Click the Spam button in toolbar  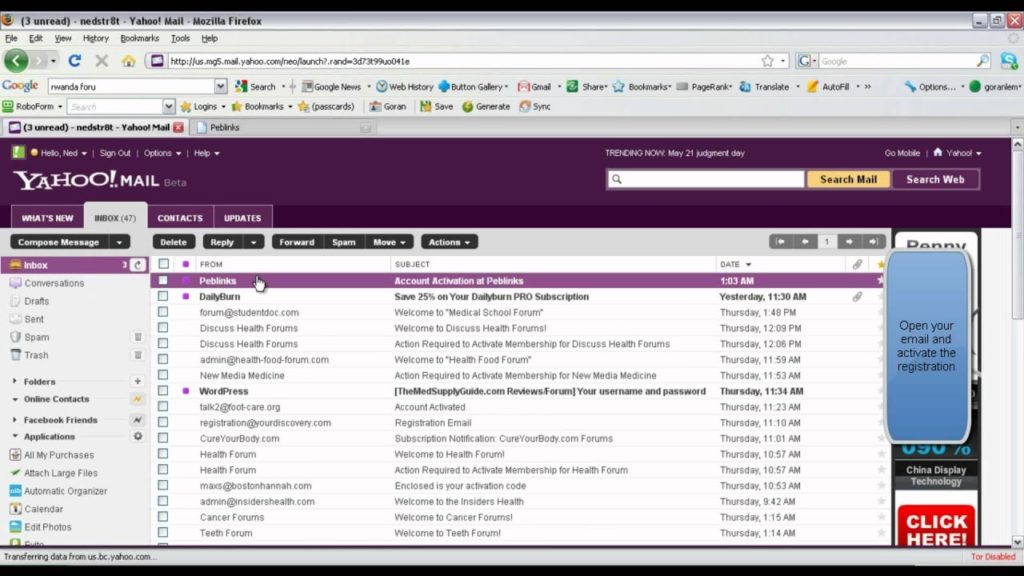[x=344, y=242]
